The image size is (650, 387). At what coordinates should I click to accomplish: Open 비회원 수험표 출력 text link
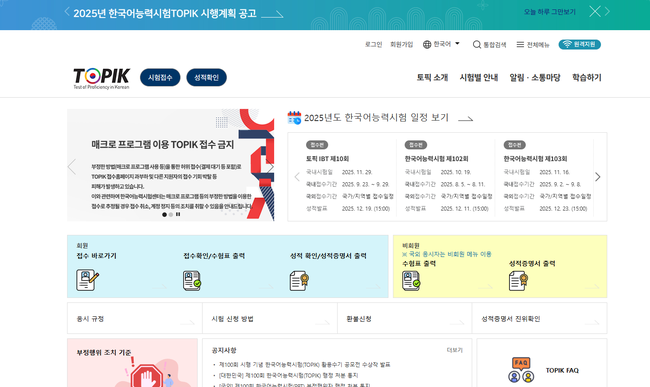point(419,264)
